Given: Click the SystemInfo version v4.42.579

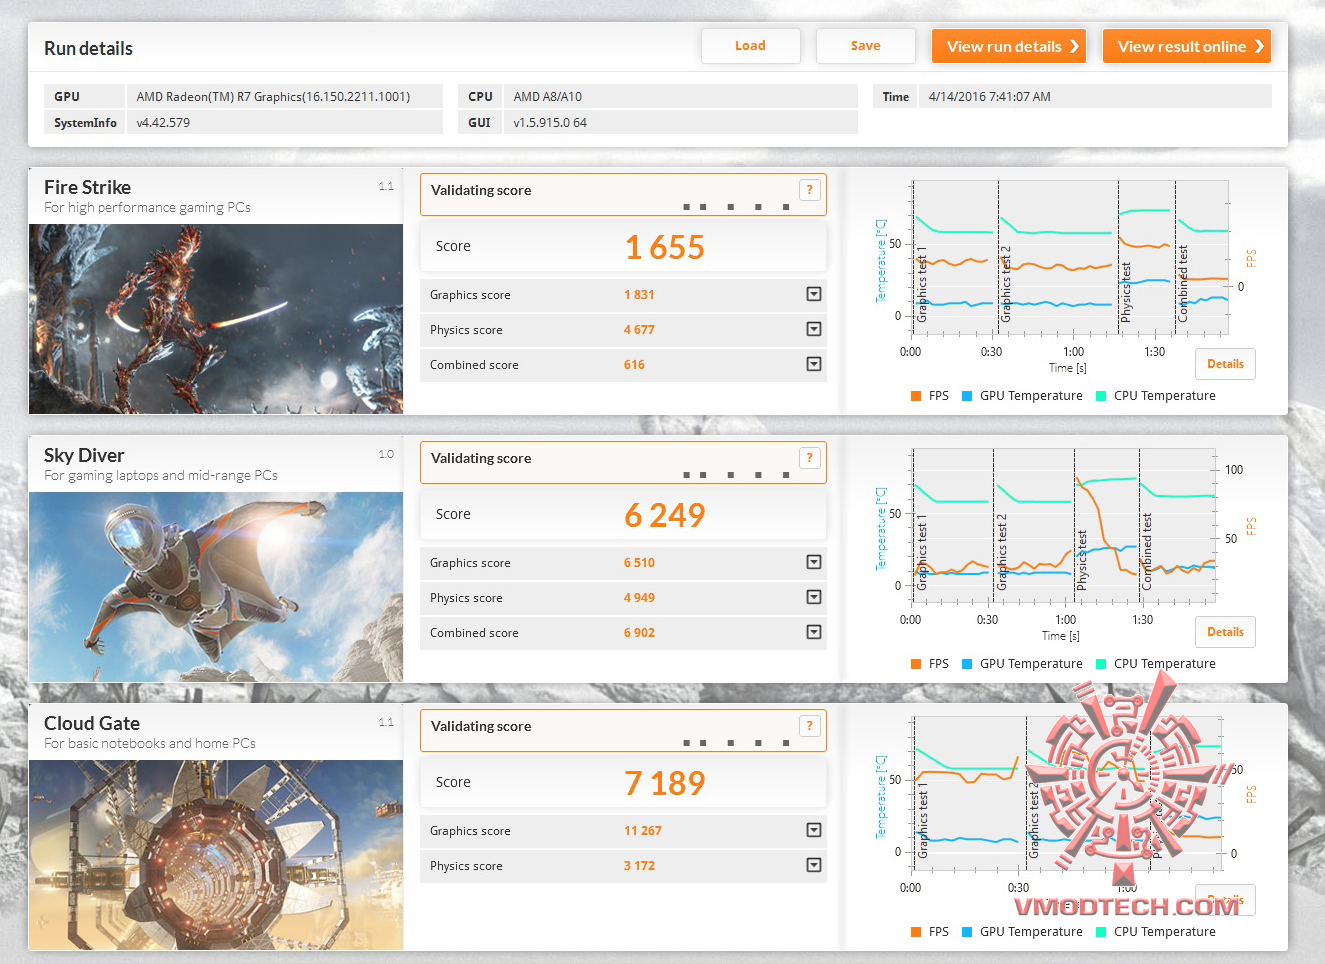Looking at the screenshot, I should pos(284,122).
